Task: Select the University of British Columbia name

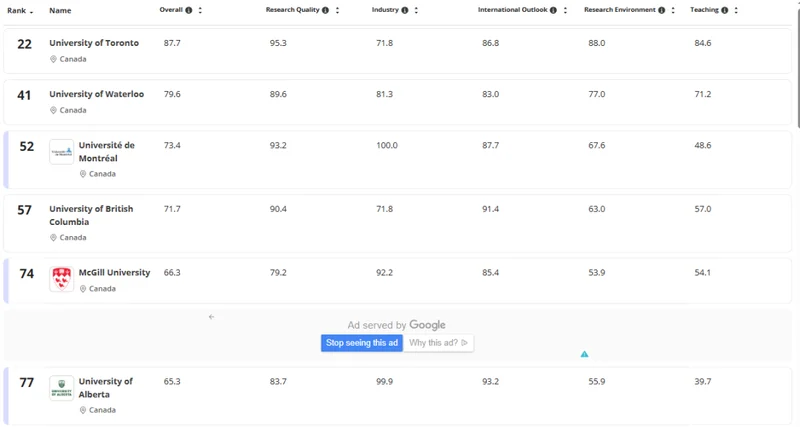Action: (x=91, y=215)
